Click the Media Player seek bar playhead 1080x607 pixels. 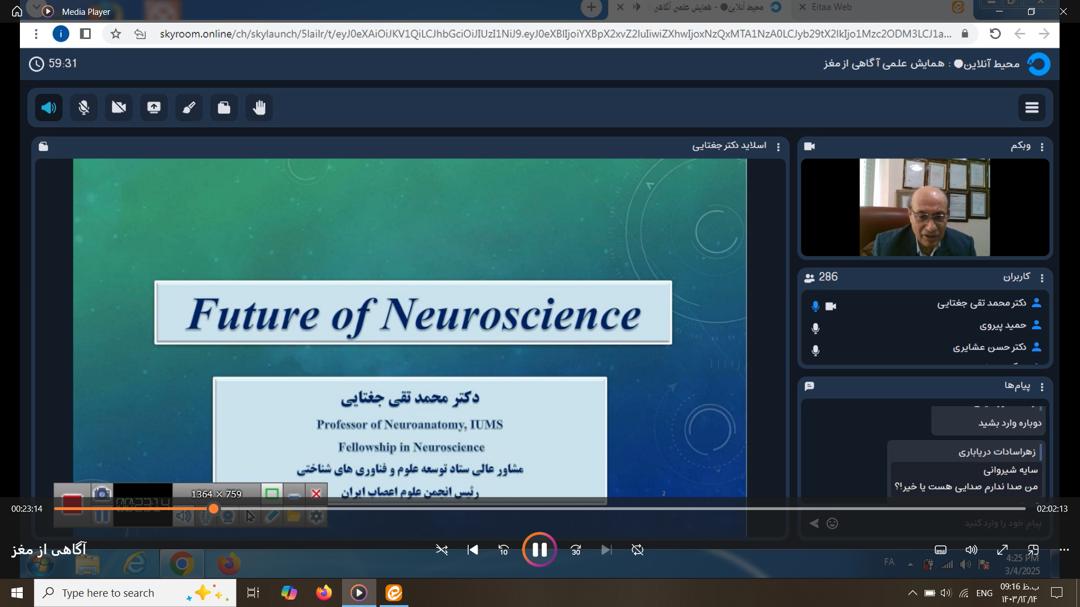[214, 508]
